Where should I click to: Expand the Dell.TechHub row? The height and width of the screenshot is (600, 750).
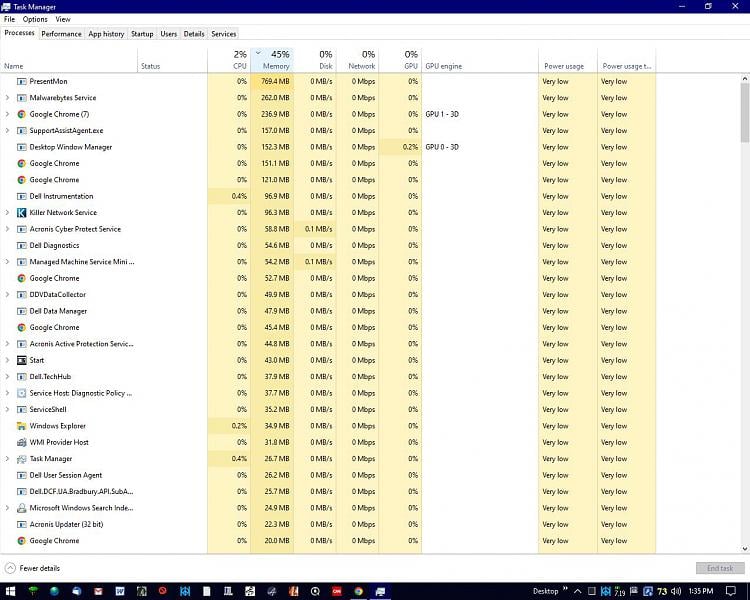pyautogui.click(x=7, y=377)
